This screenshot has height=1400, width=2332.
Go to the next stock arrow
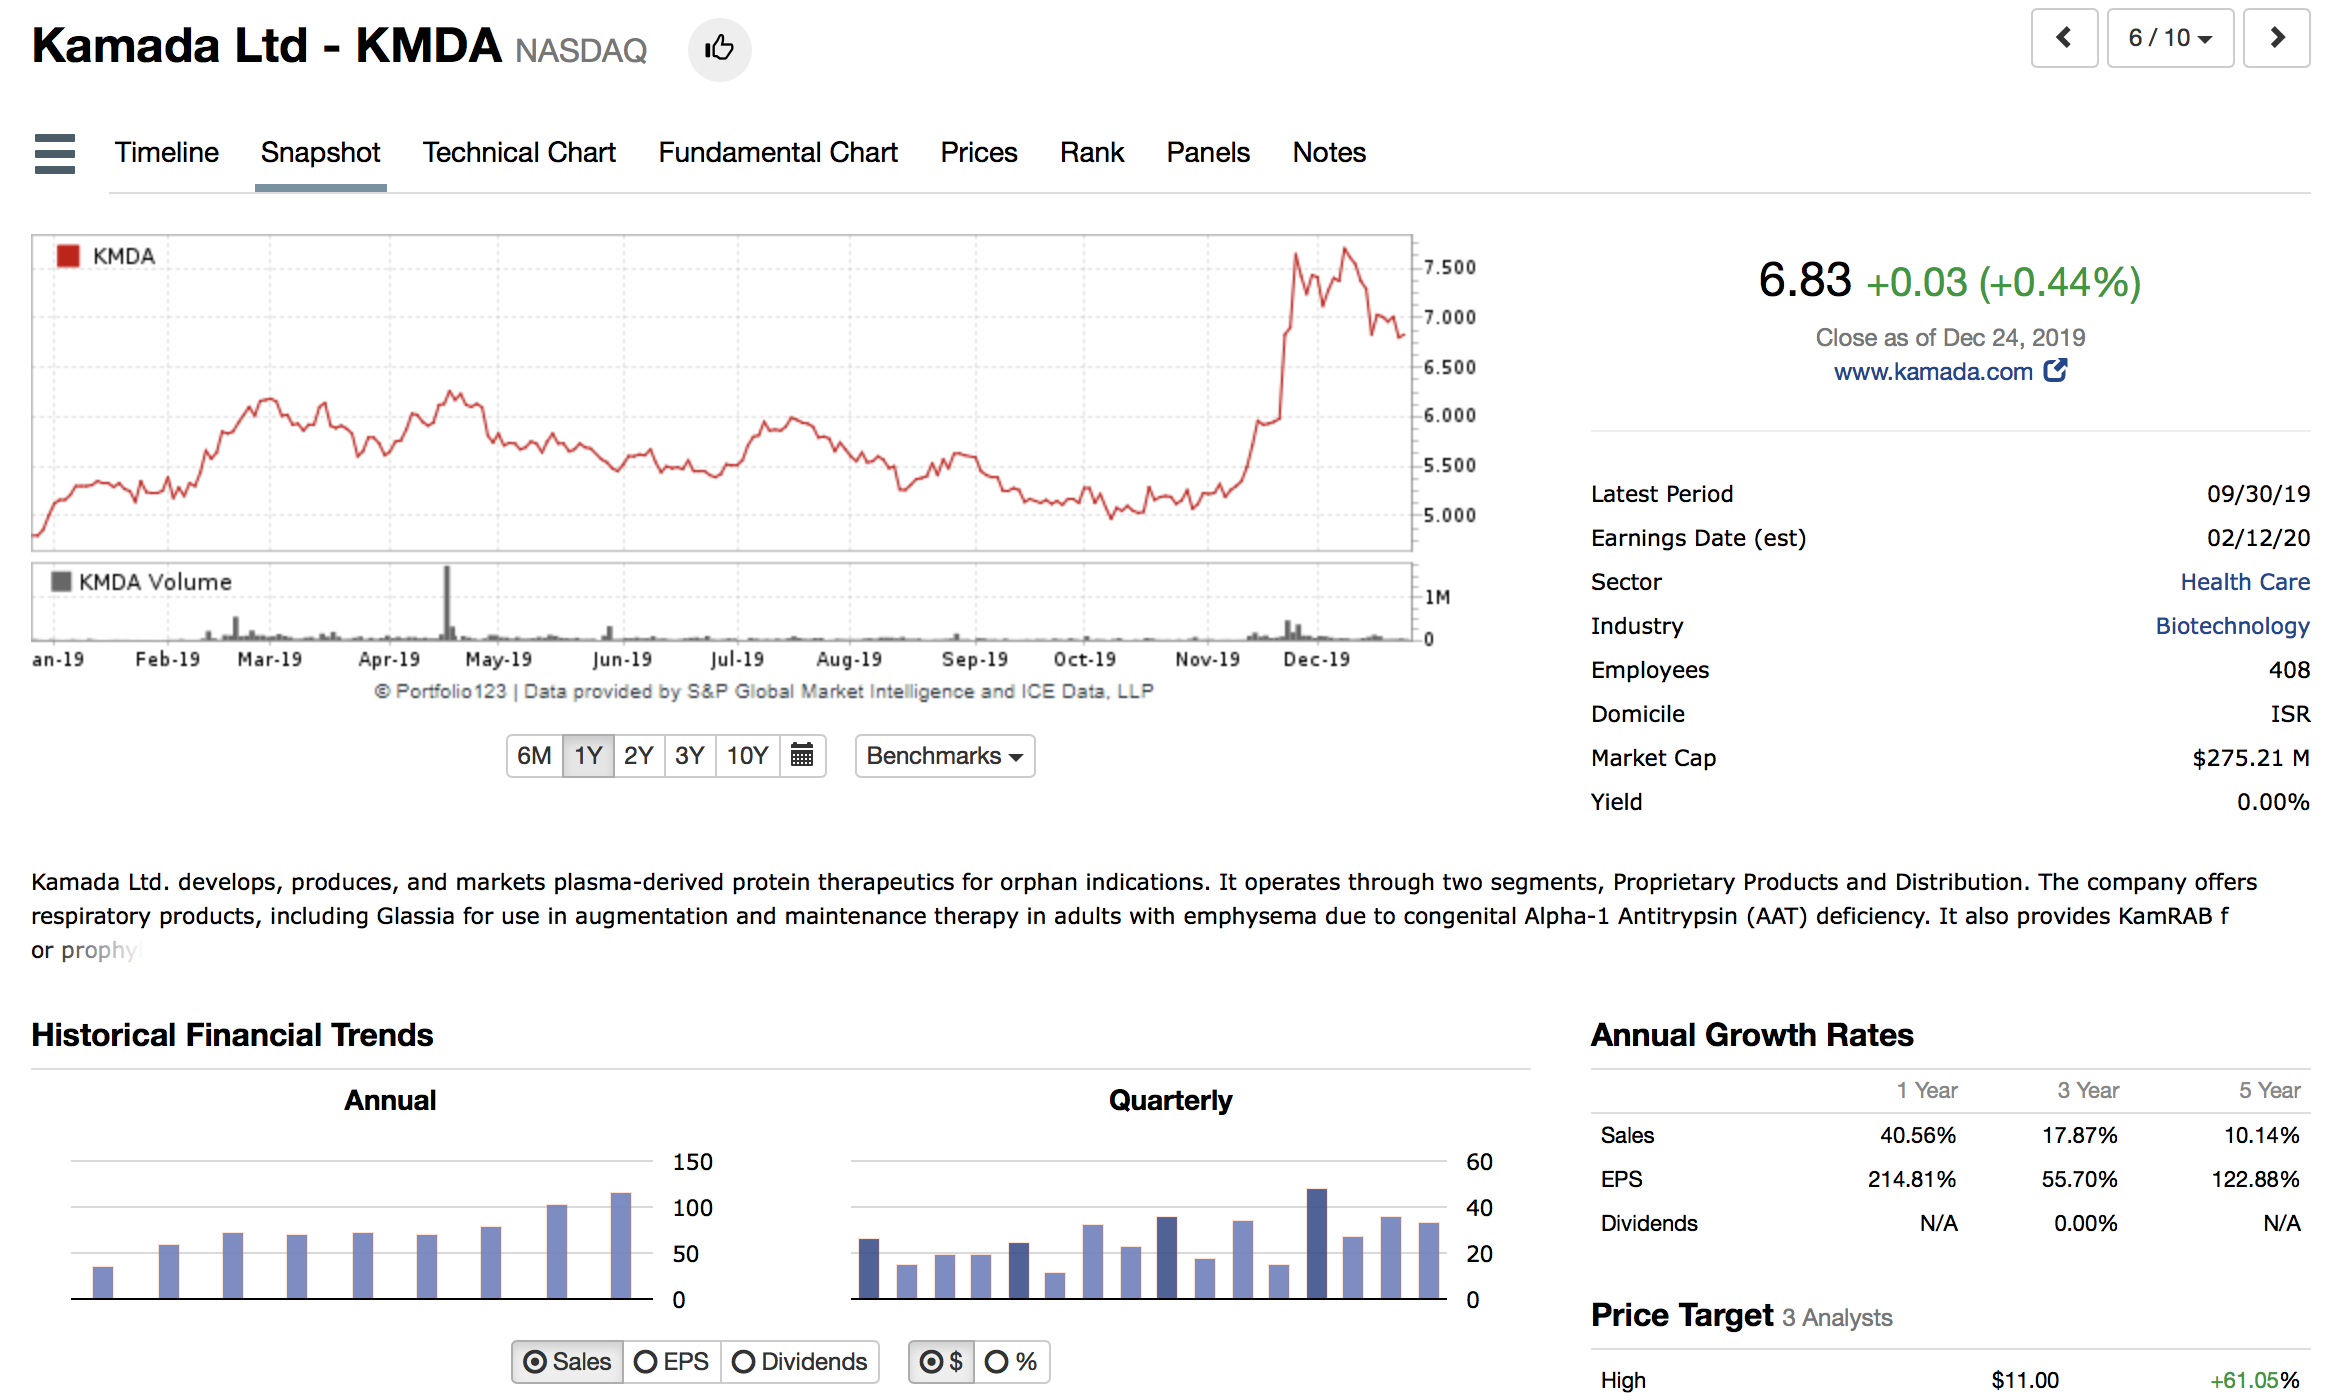[x=2276, y=38]
